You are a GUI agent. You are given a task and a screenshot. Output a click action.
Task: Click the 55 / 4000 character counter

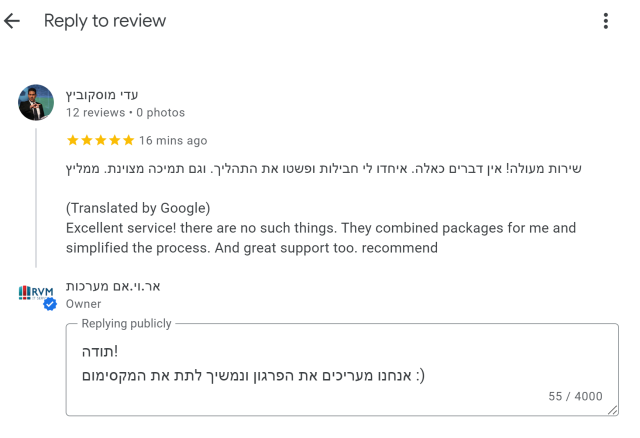click(575, 396)
